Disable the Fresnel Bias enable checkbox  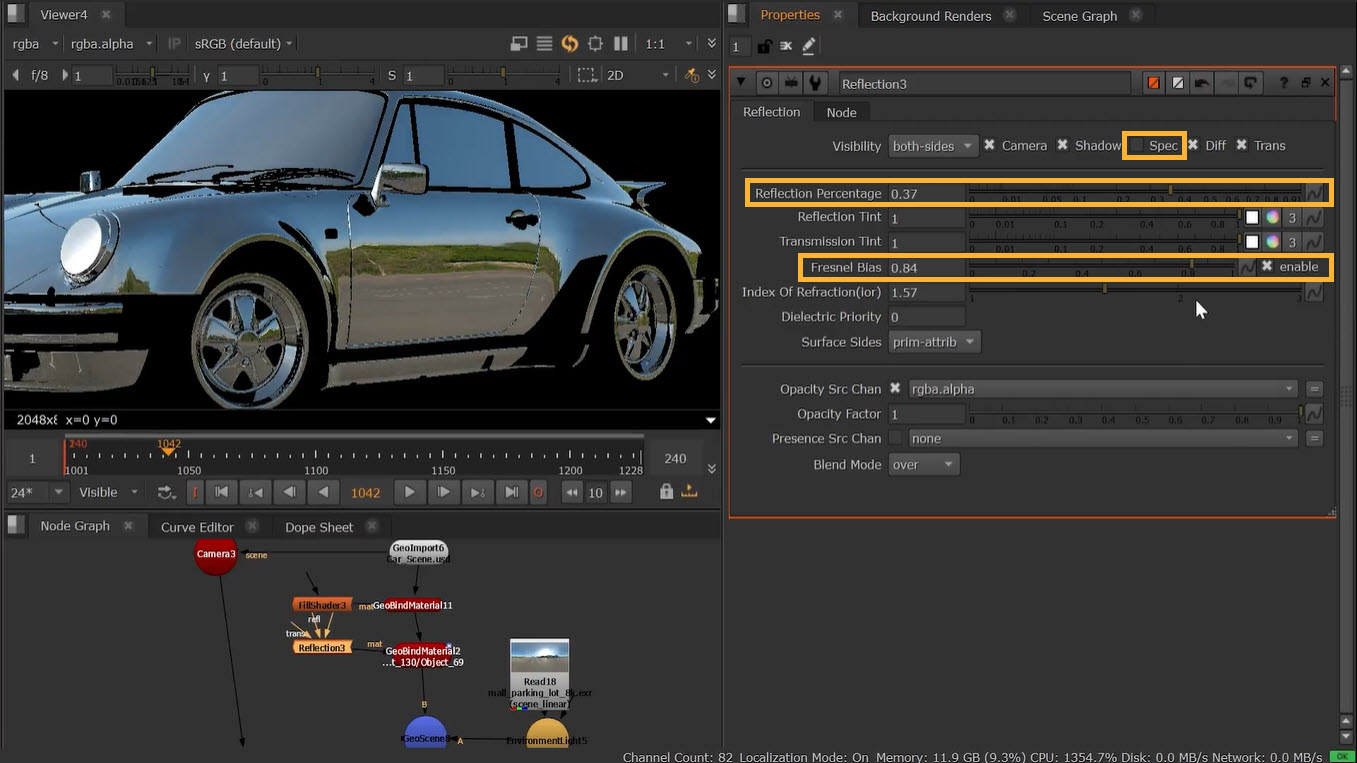pyautogui.click(x=1267, y=267)
